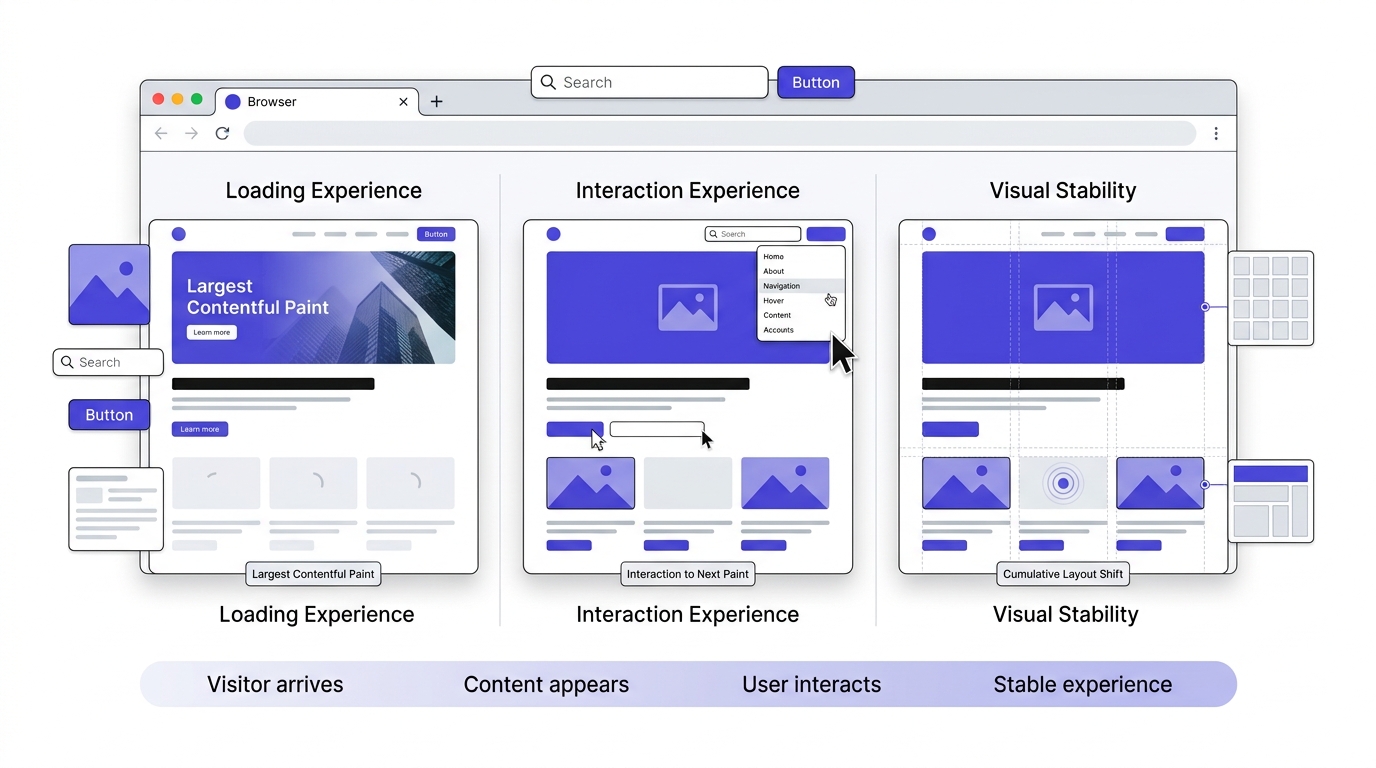Click Learn more below the black heading
Image resolution: width=1376 pixels, height=768 pixels.
click(x=200, y=429)
